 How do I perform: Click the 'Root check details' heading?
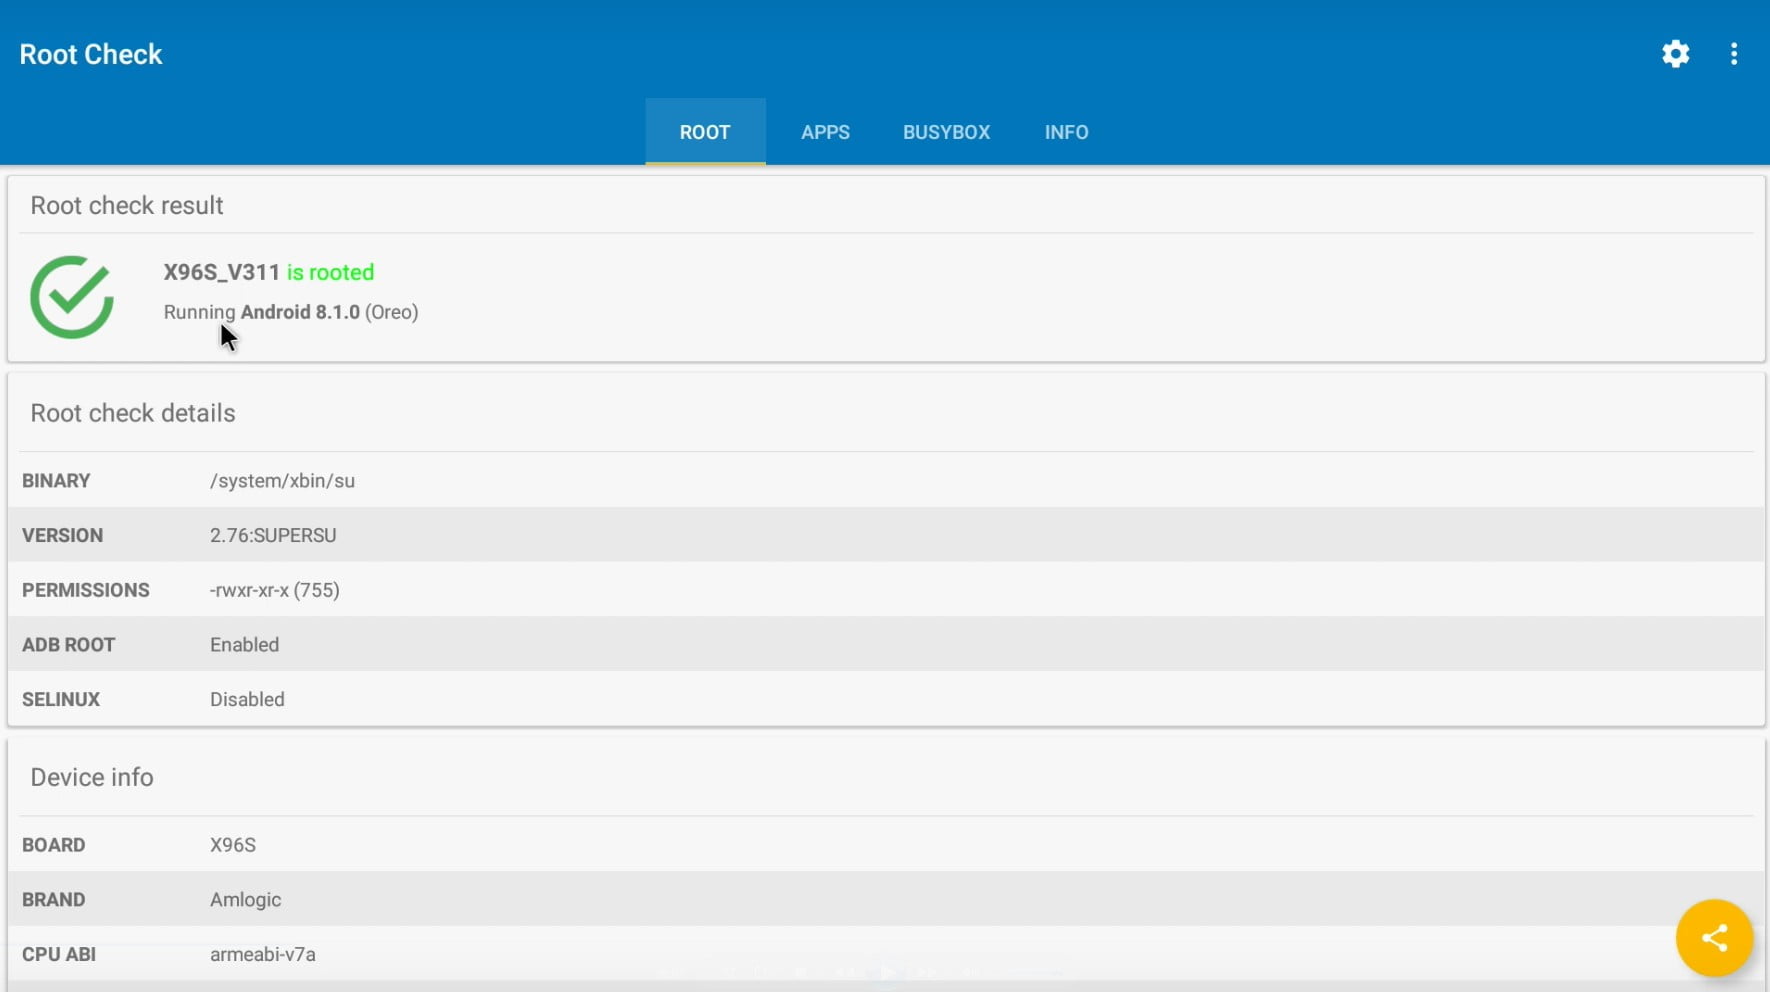[133, 413]
